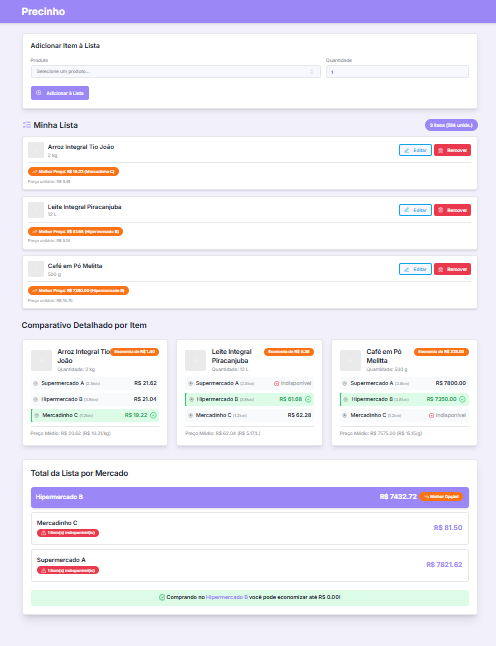Click unavailable icon on Supermercado A milk row
496x646 pixels.
(276, 384)
